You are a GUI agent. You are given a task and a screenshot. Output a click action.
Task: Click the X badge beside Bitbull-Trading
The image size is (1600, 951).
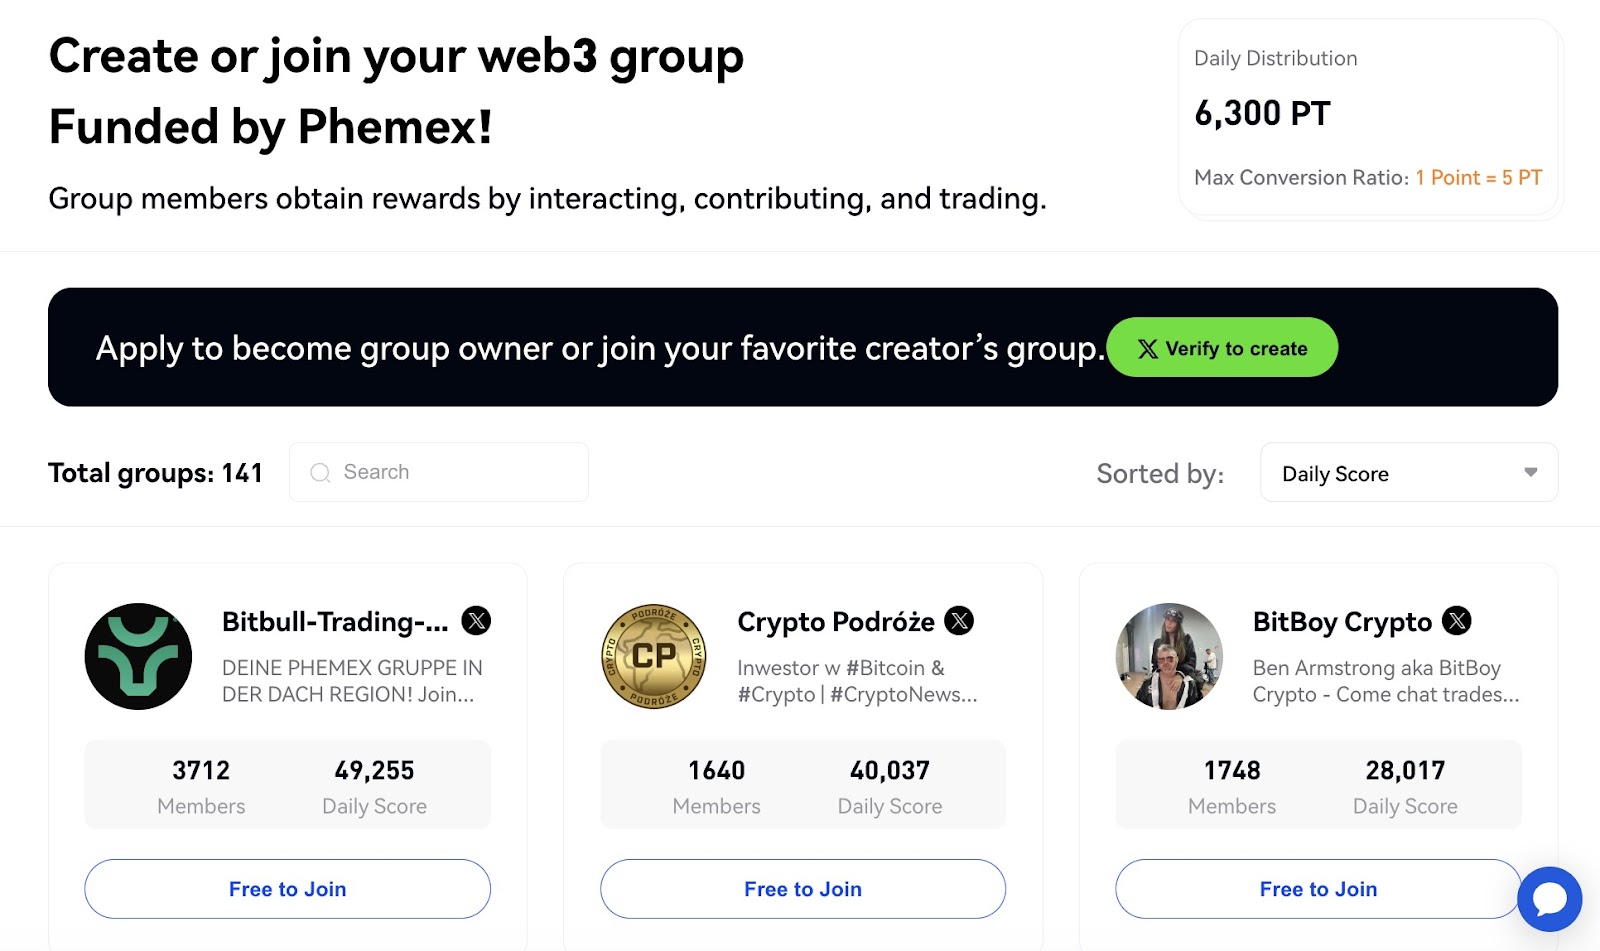[476, 621]
